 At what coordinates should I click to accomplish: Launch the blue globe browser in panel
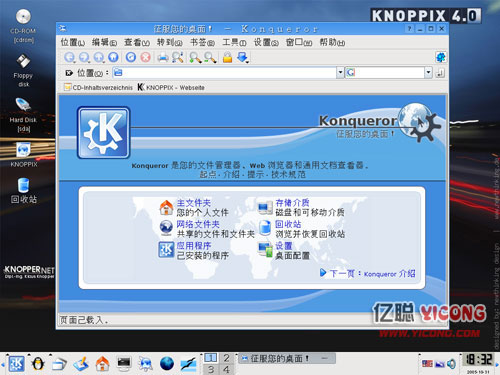pyautogui.click(x=167, y=363)
